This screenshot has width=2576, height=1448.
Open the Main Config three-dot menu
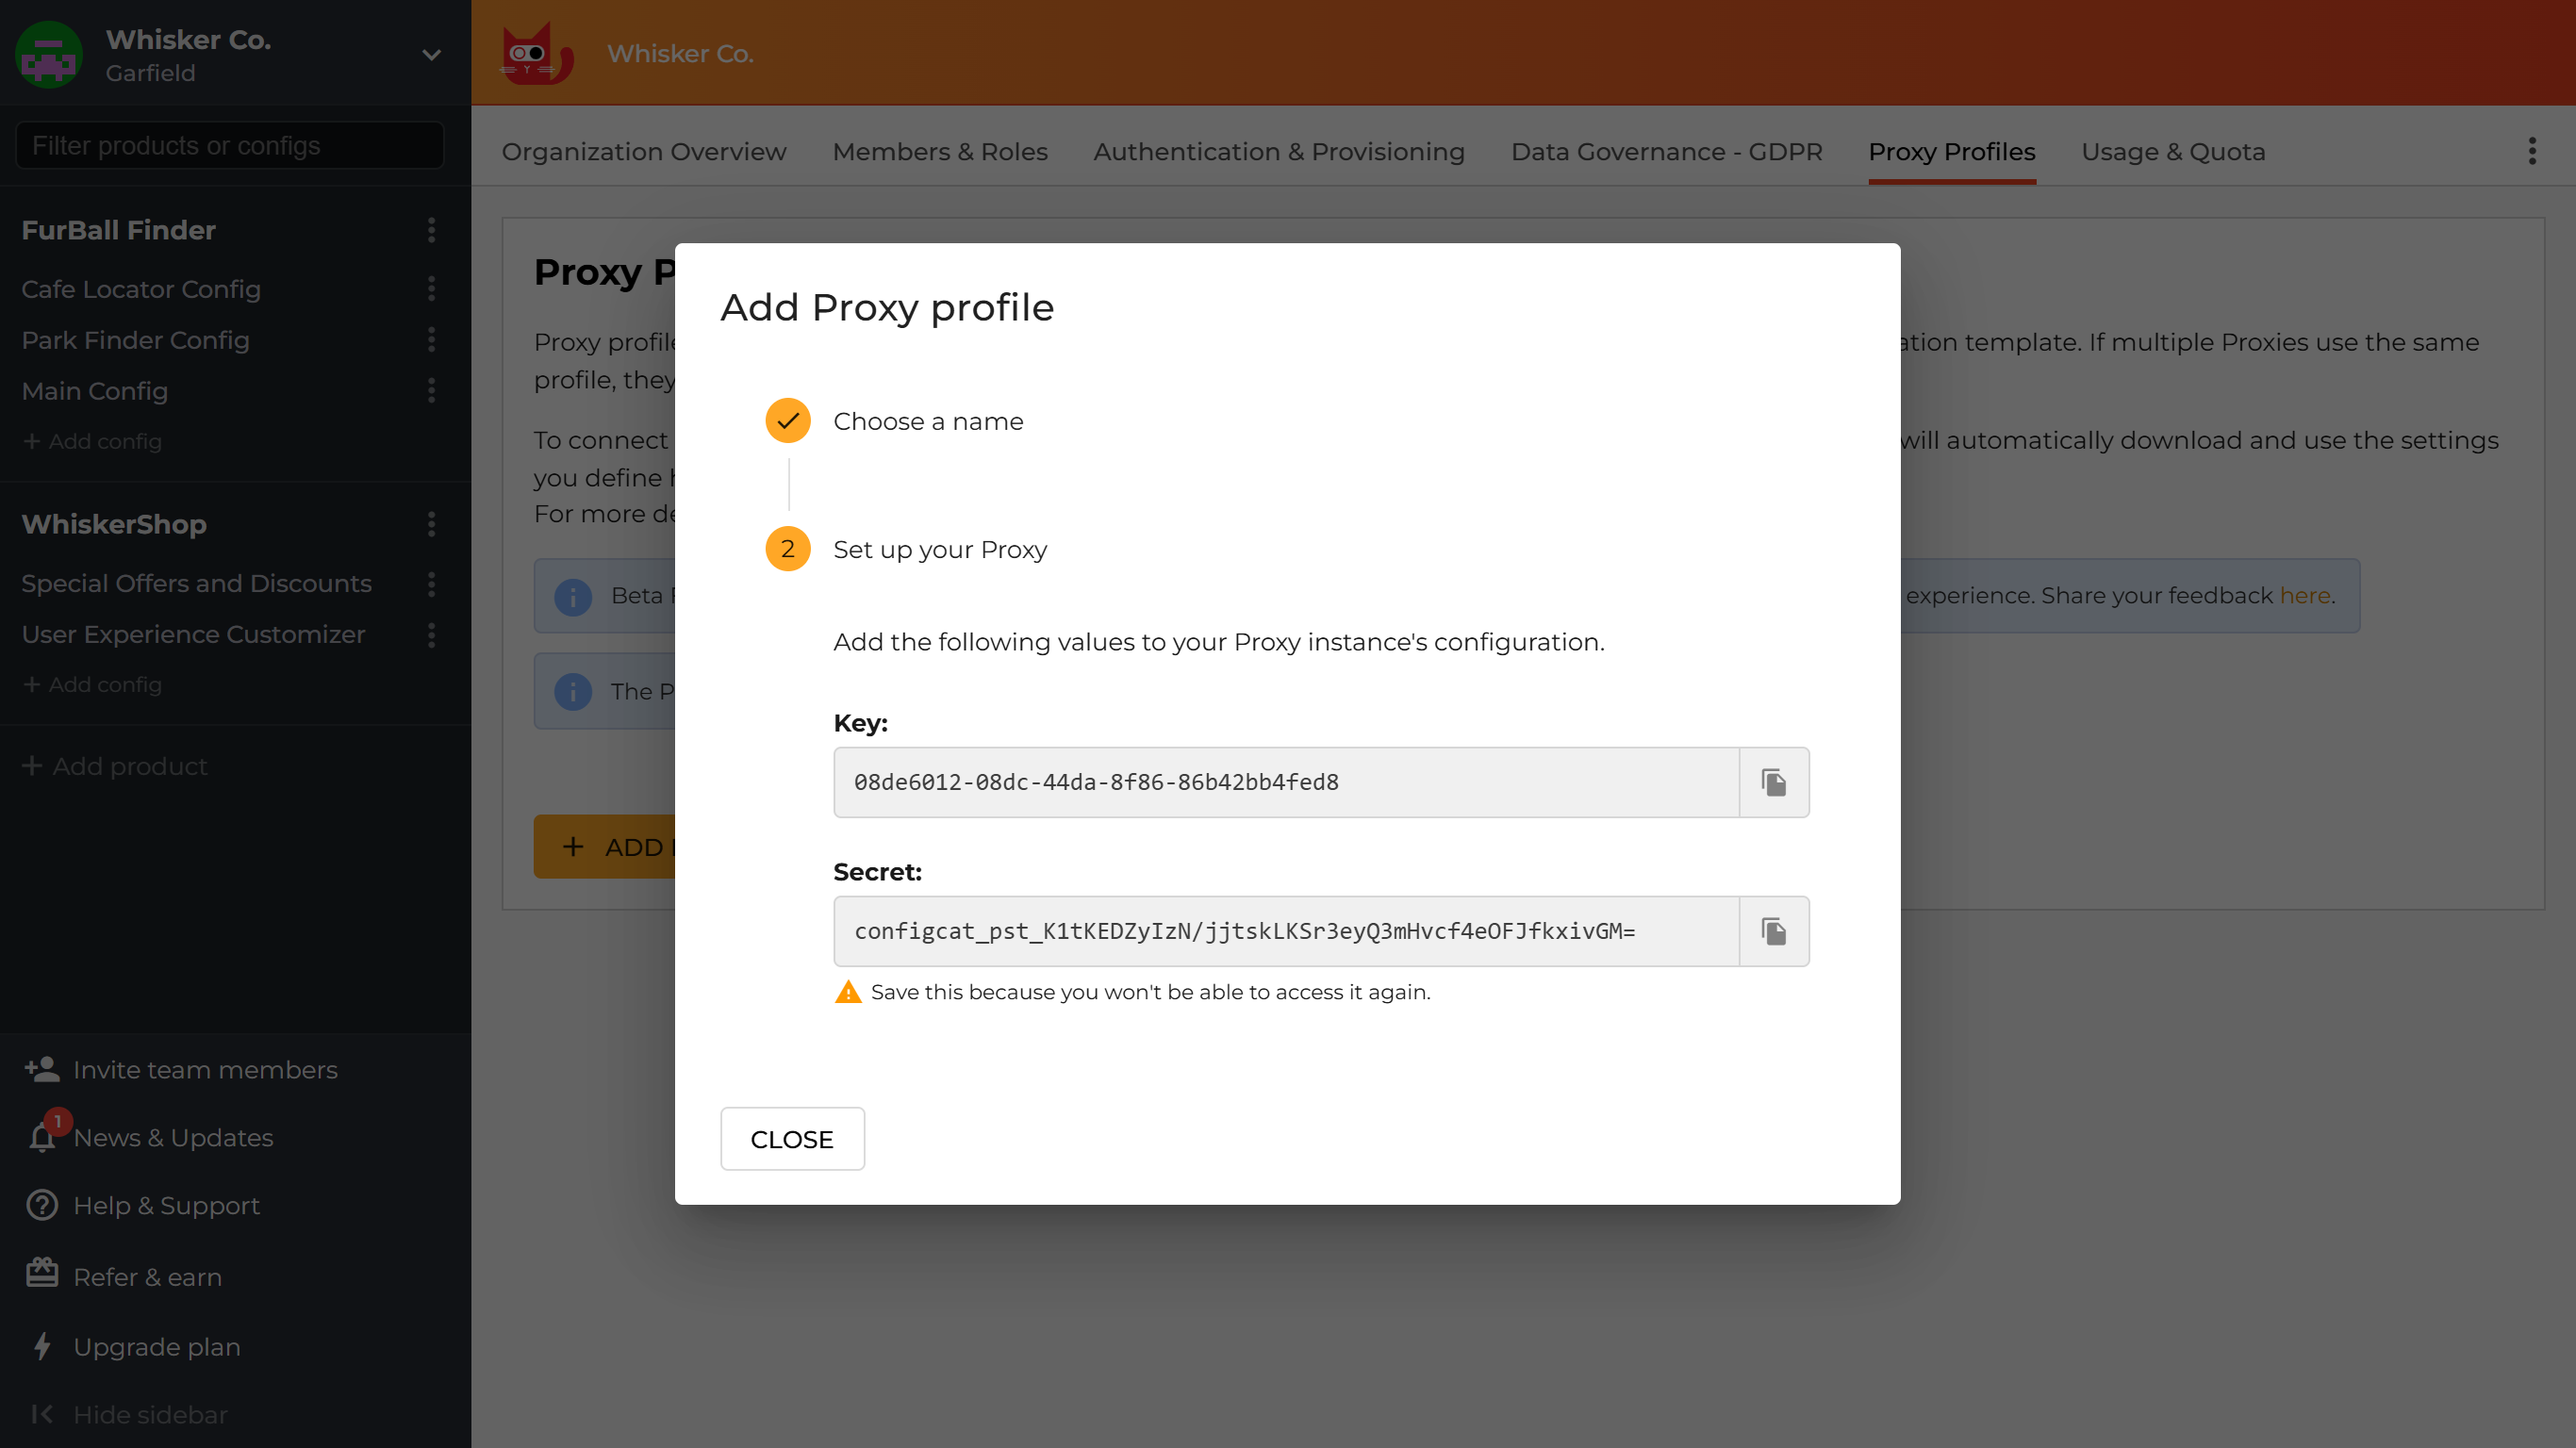[x=431, y=391]
